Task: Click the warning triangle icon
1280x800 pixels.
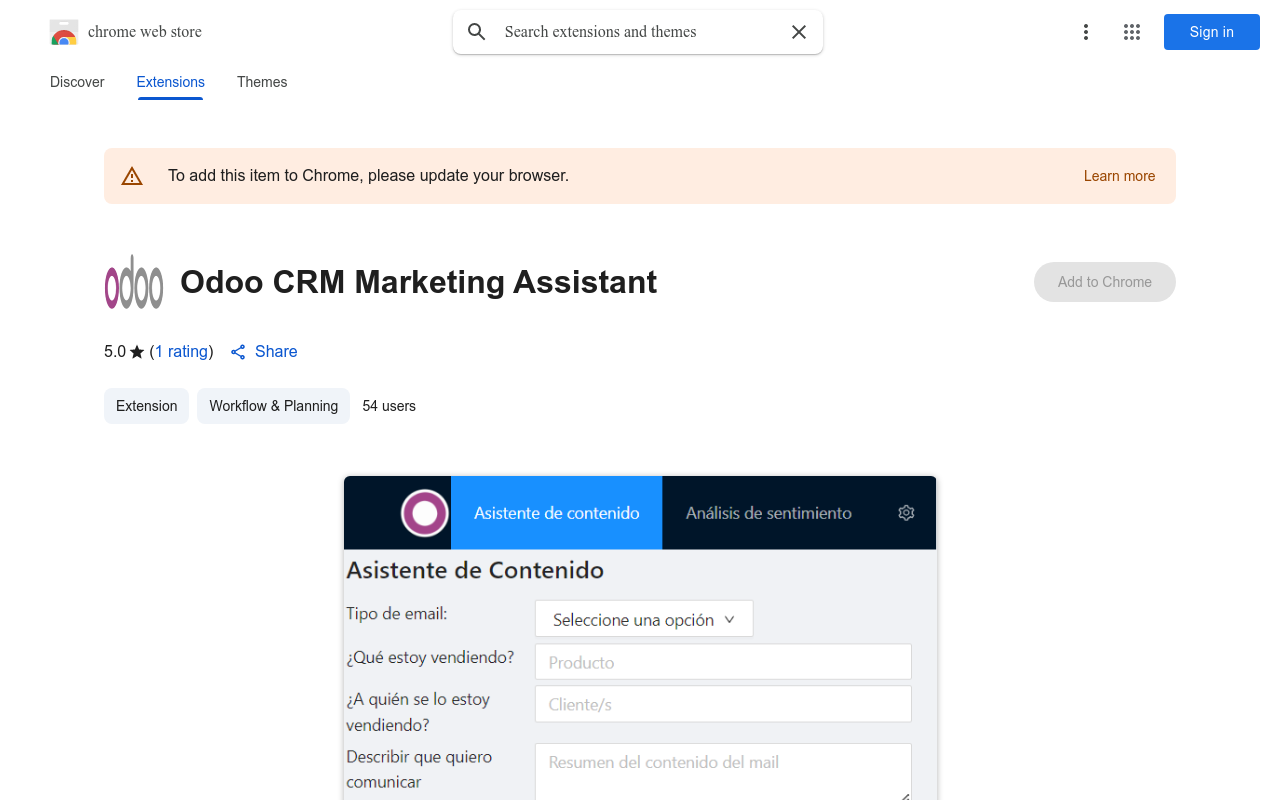Action: (x=132, y=176)
